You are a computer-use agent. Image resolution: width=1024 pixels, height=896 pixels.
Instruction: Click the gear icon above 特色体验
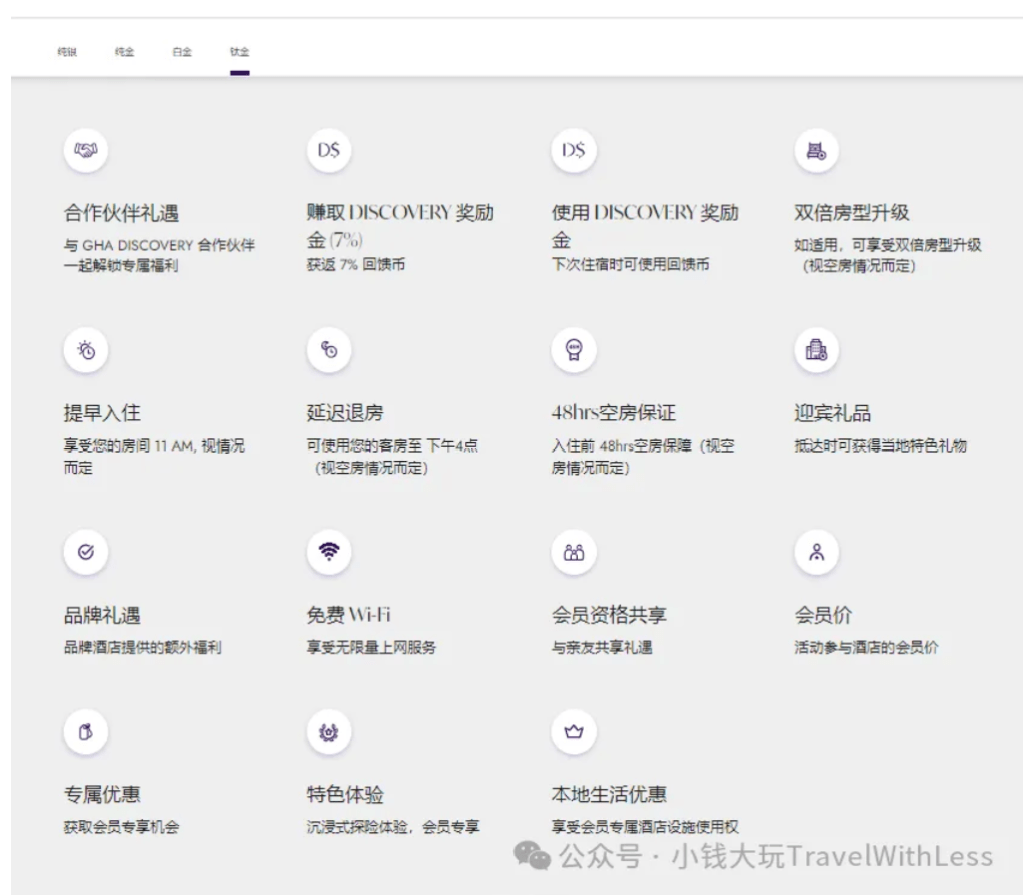coord(329,732)
